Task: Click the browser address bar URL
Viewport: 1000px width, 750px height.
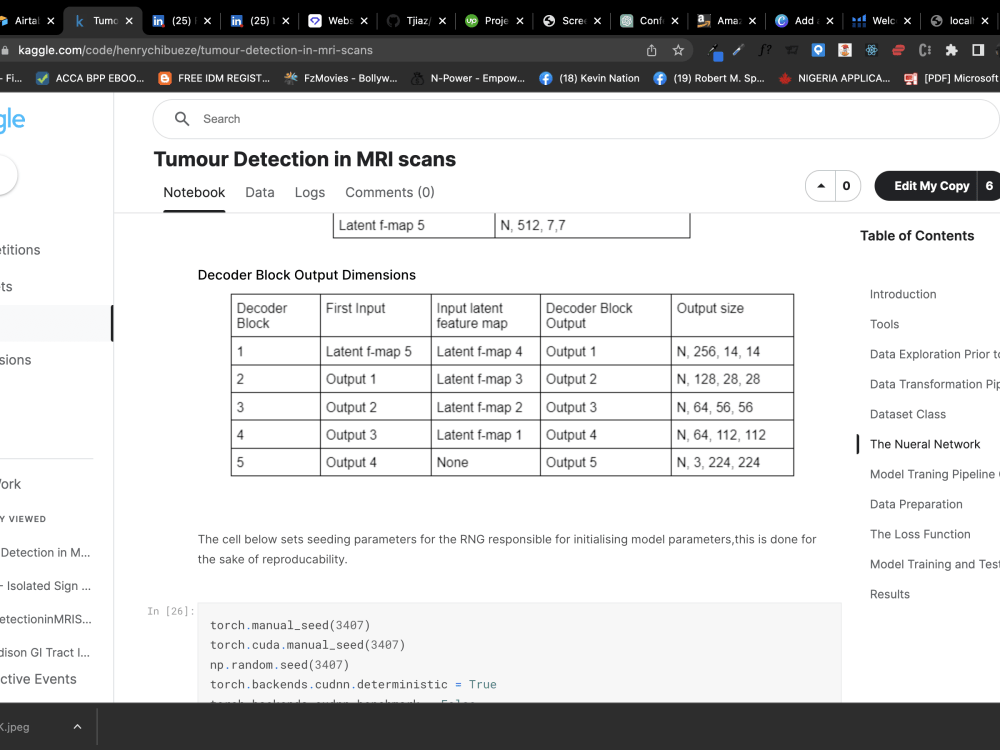Action: (195, 50)
